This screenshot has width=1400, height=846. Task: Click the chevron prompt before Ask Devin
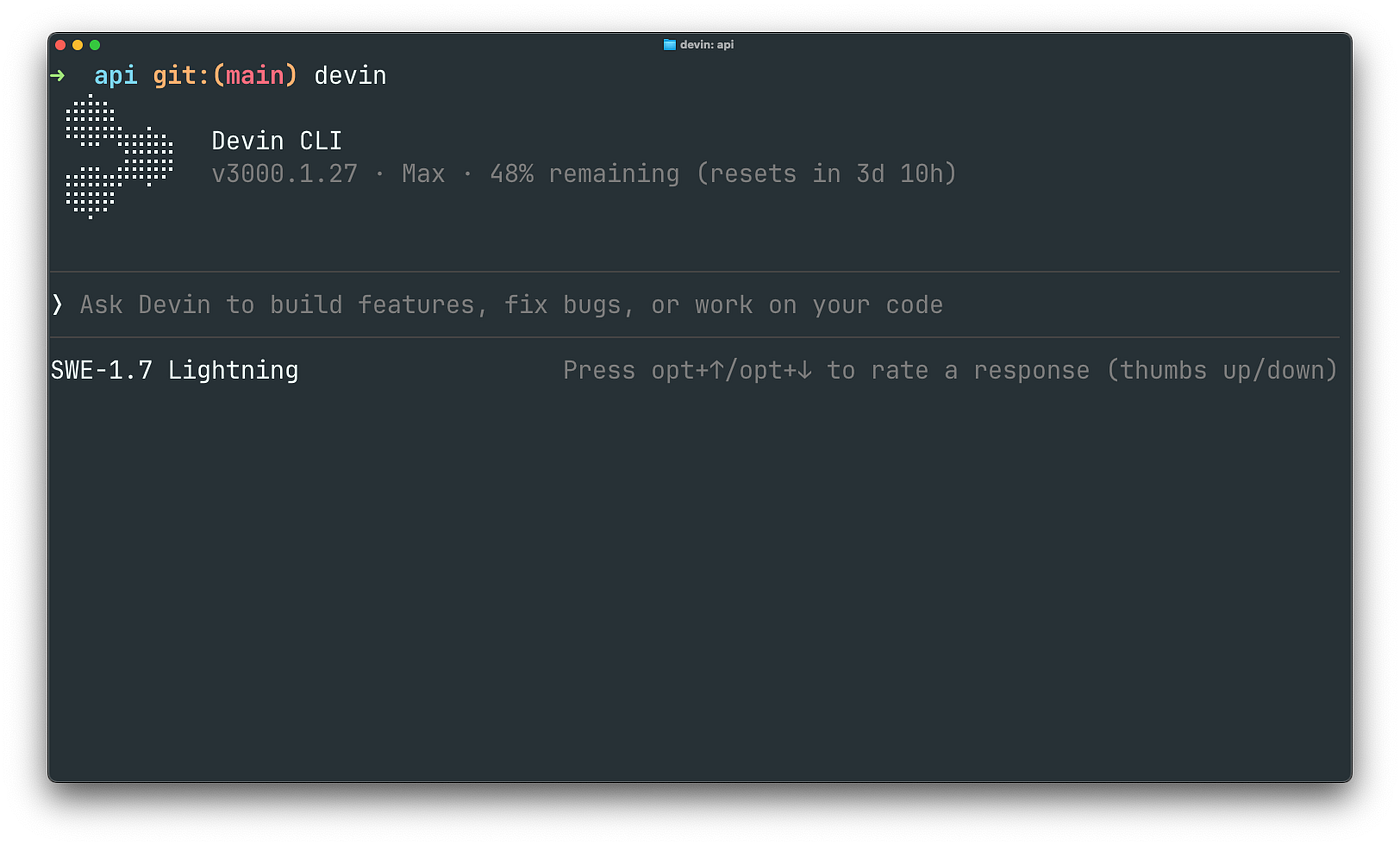click(x=58, y=304)
